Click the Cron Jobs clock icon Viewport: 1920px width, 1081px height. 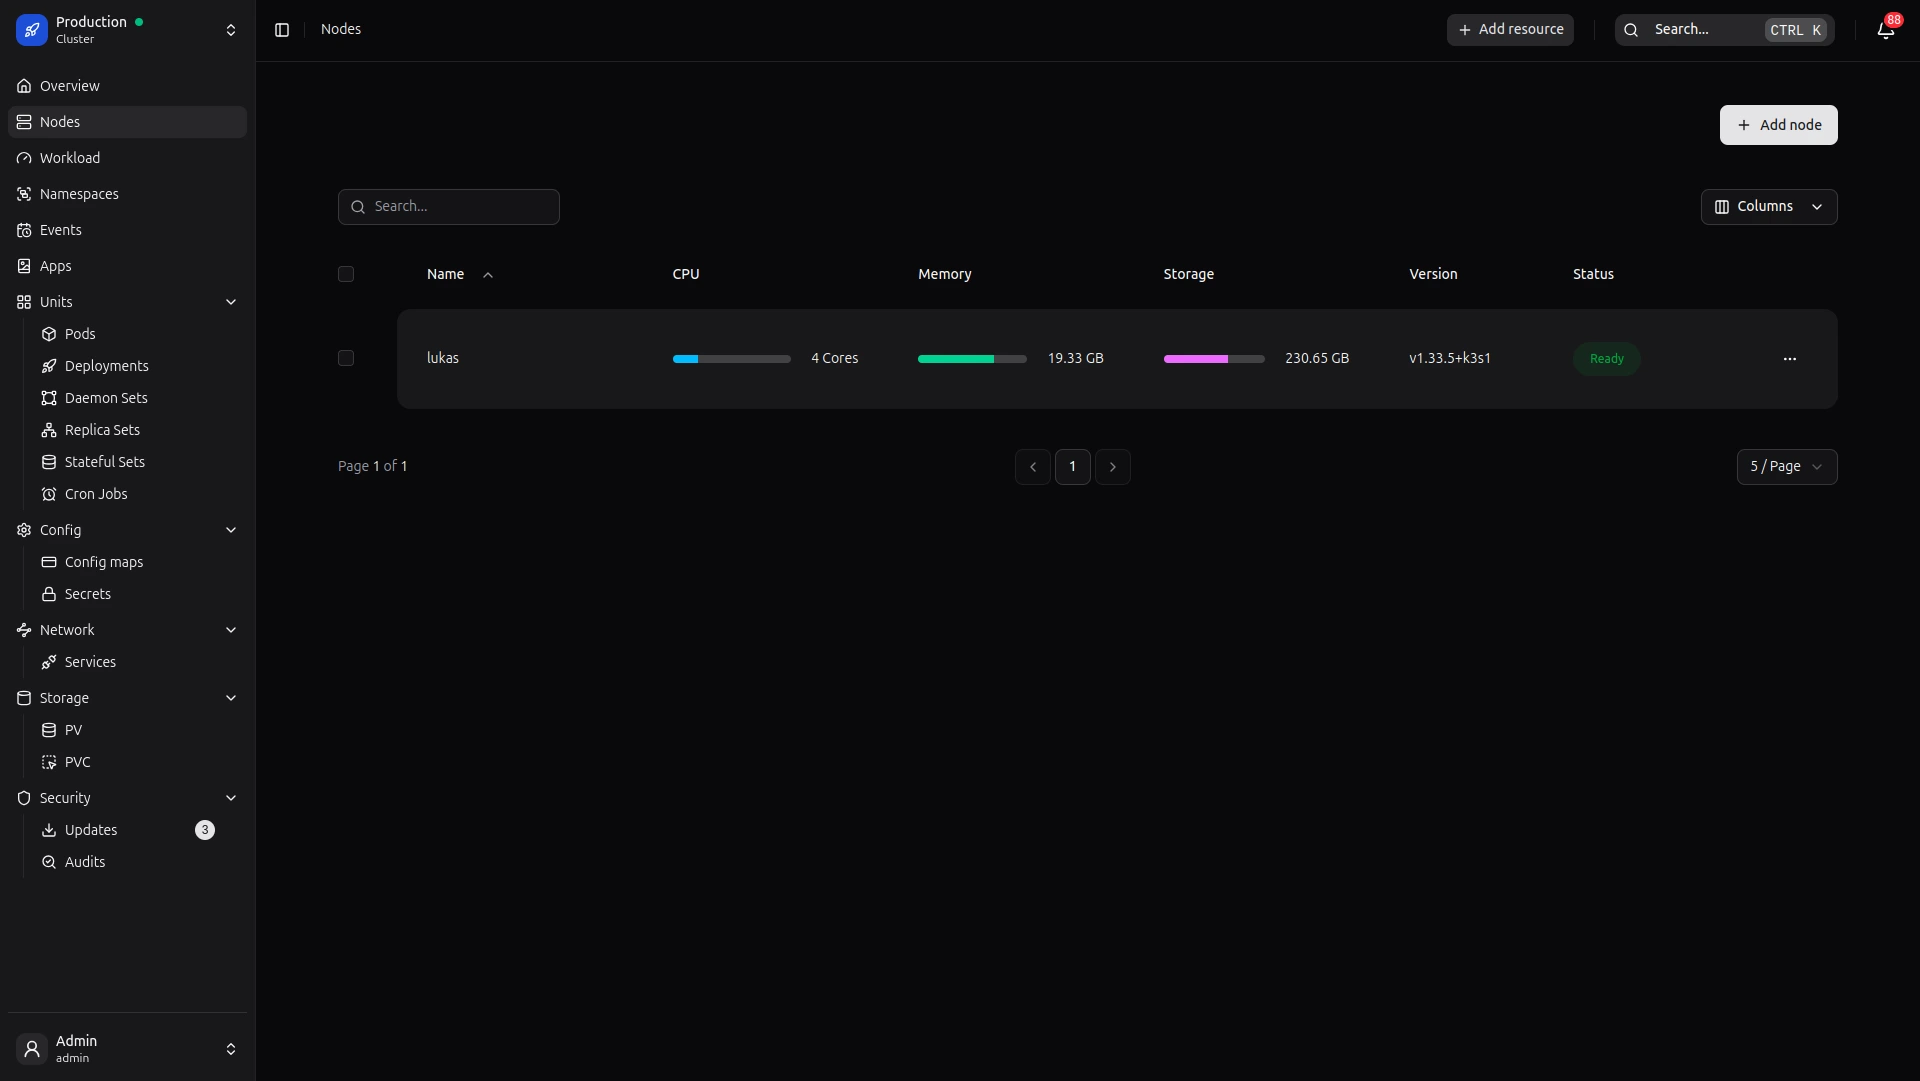49,494
